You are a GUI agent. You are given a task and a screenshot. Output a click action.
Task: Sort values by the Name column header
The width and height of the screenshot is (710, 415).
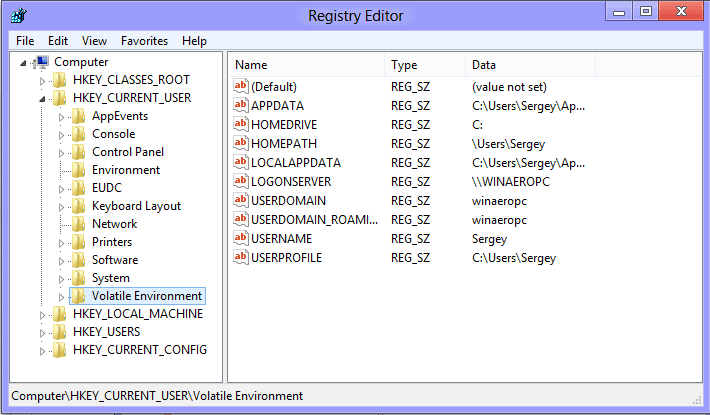click(307, 65)
